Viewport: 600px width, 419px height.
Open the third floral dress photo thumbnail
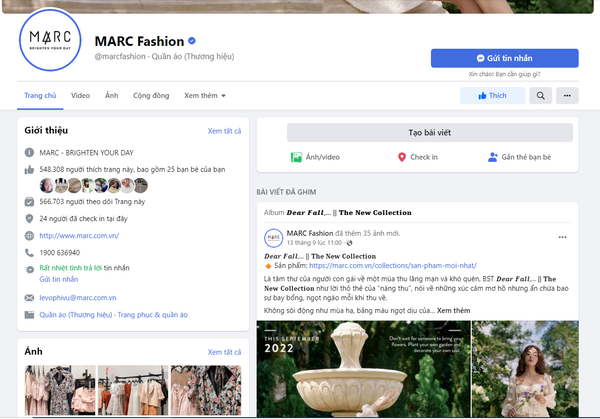(206, 390)
